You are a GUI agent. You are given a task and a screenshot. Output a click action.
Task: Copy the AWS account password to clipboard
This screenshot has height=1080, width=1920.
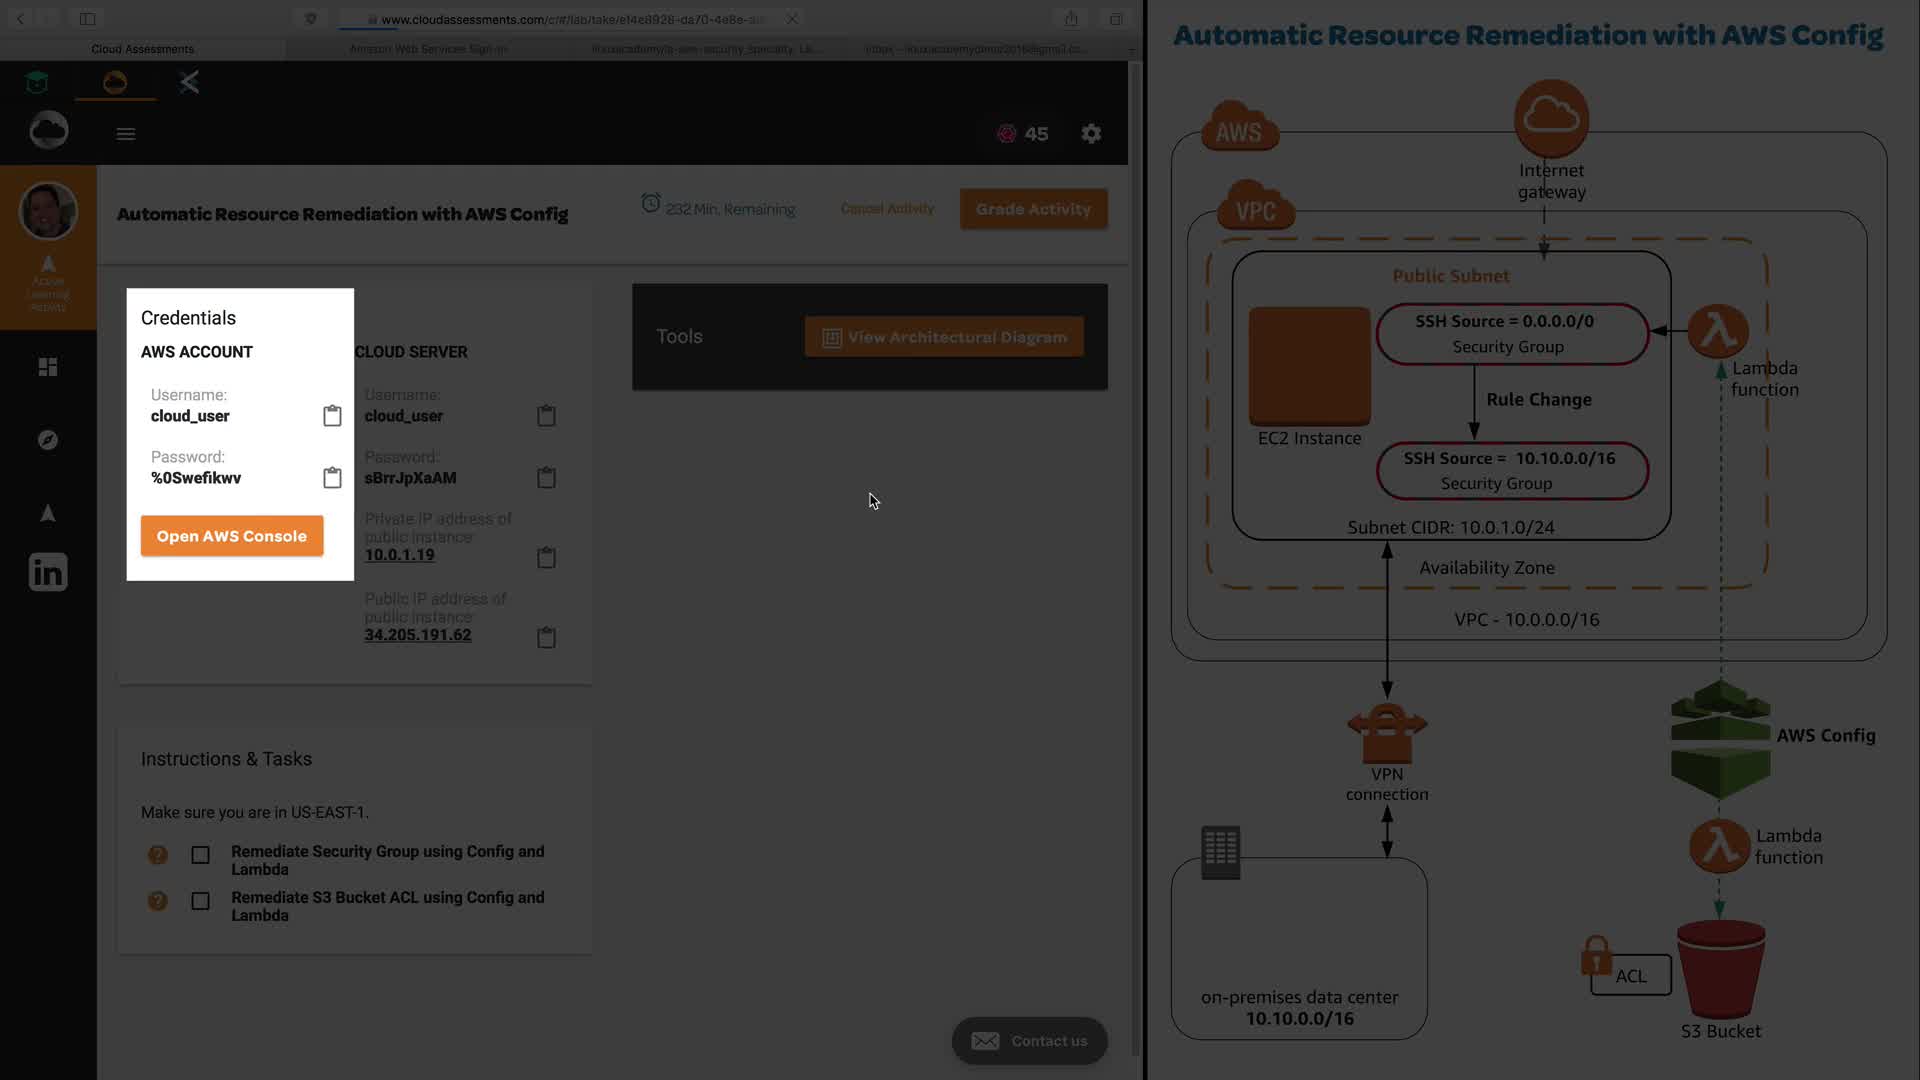(x=332, y=478)
